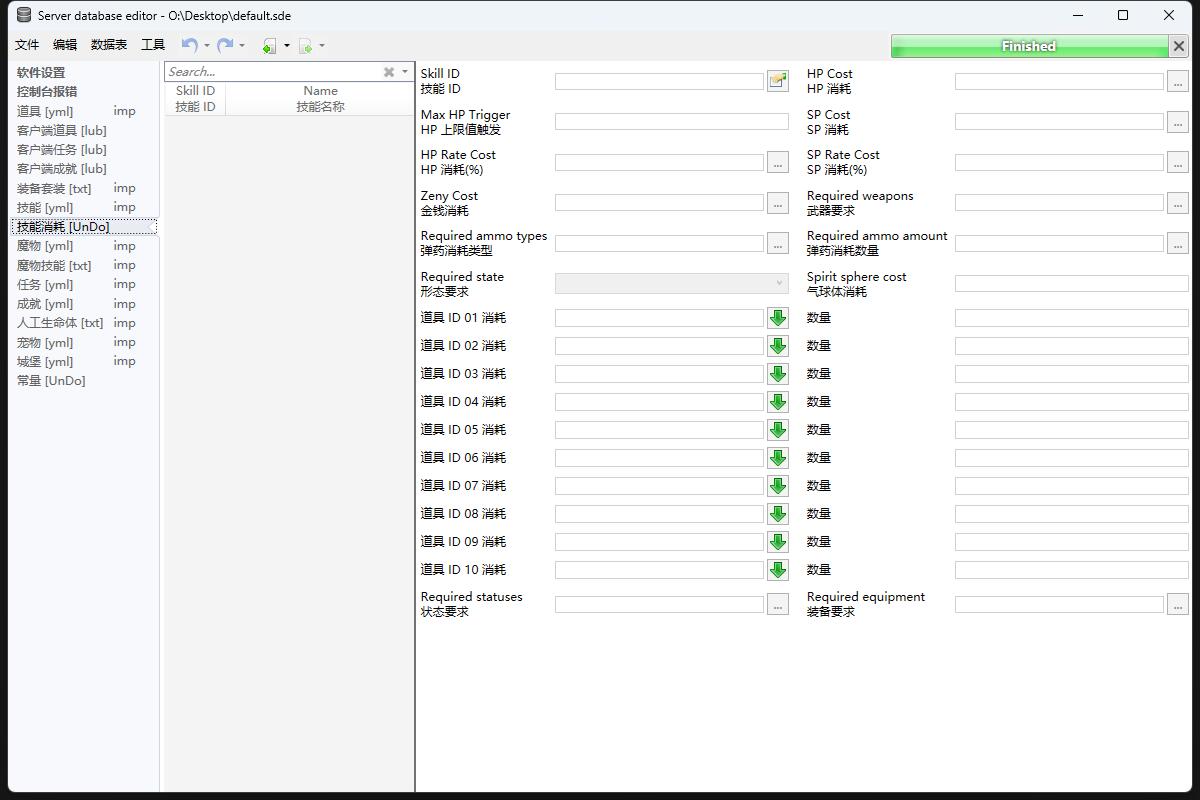Open the Required state dropdown

(x=671, y=284)
